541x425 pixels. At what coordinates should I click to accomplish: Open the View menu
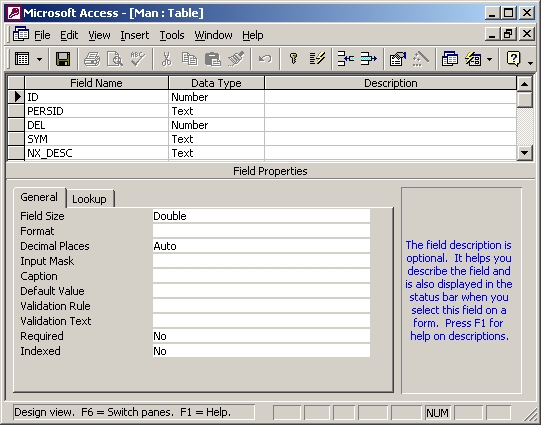(x=99, y=35)
